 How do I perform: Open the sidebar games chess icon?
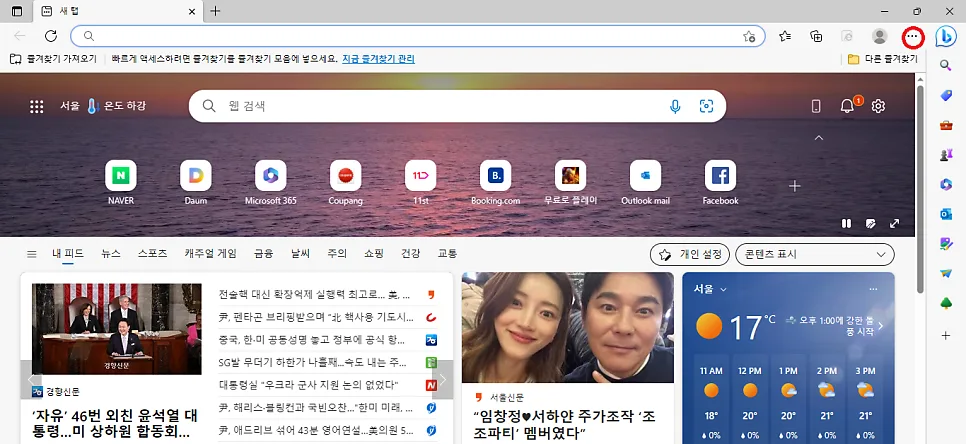(946, 155)
